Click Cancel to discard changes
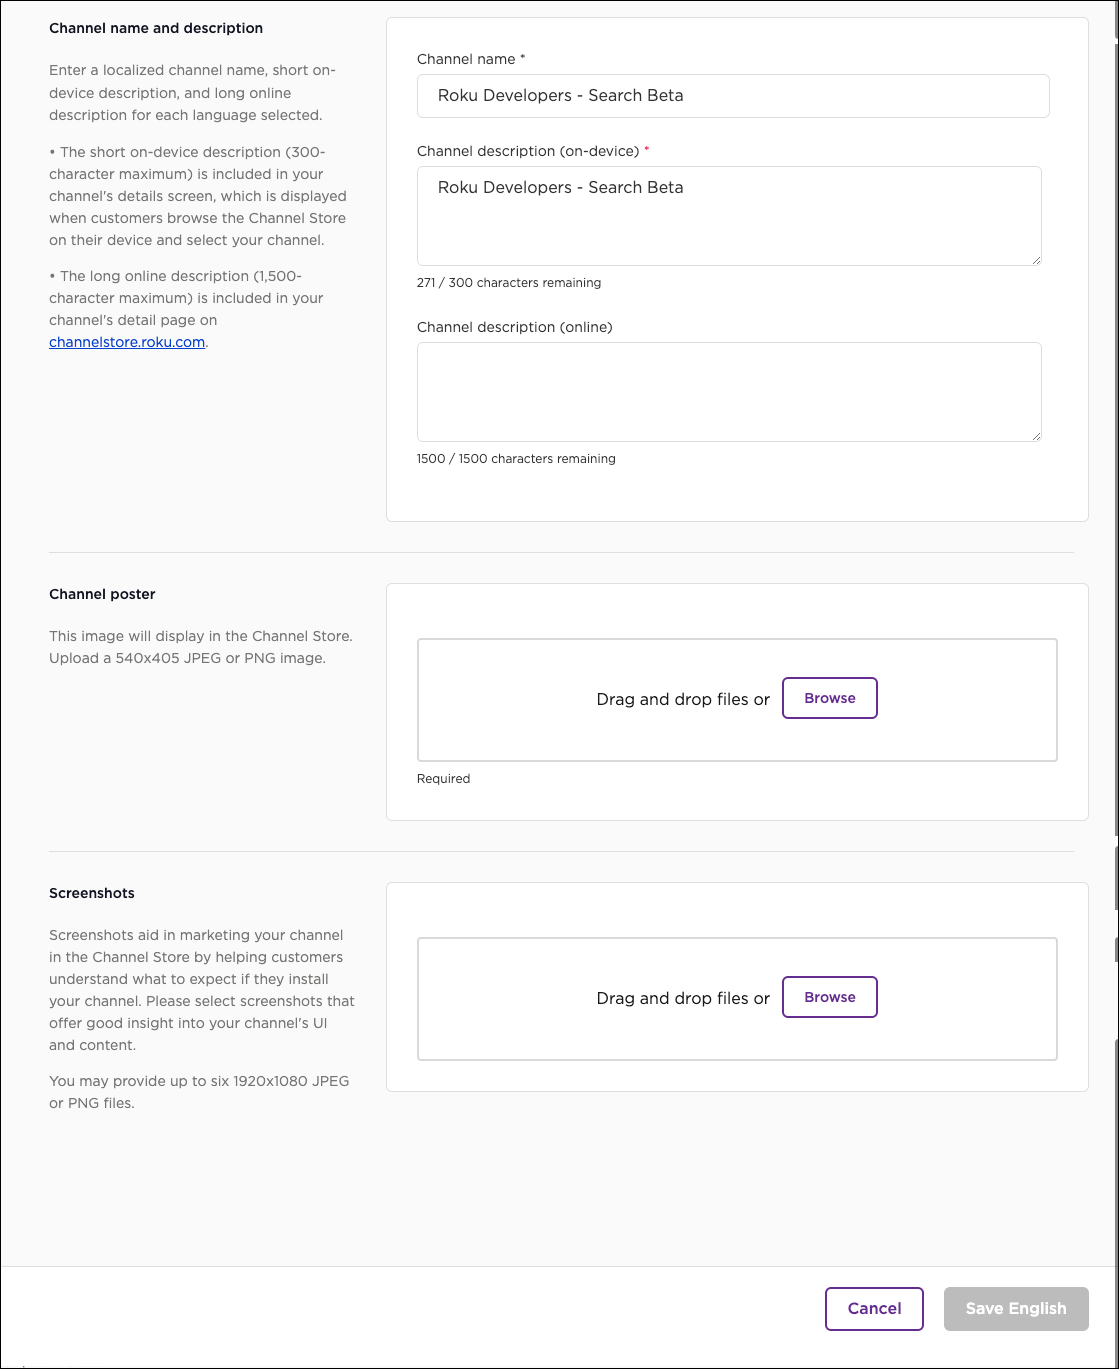This screenshot has height=1369, width=1119. (873, 1308)
